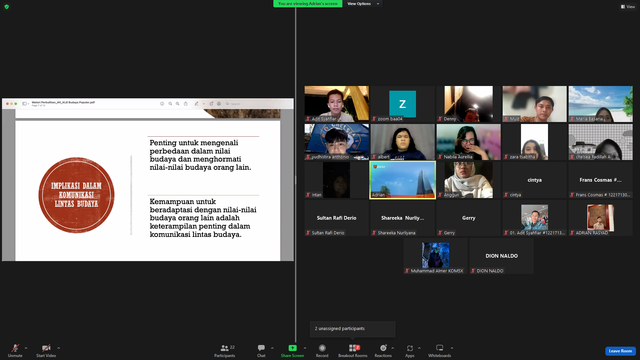Click the red 'Implikasi dalam Komunikasi' circle

[x=76, y=195]
